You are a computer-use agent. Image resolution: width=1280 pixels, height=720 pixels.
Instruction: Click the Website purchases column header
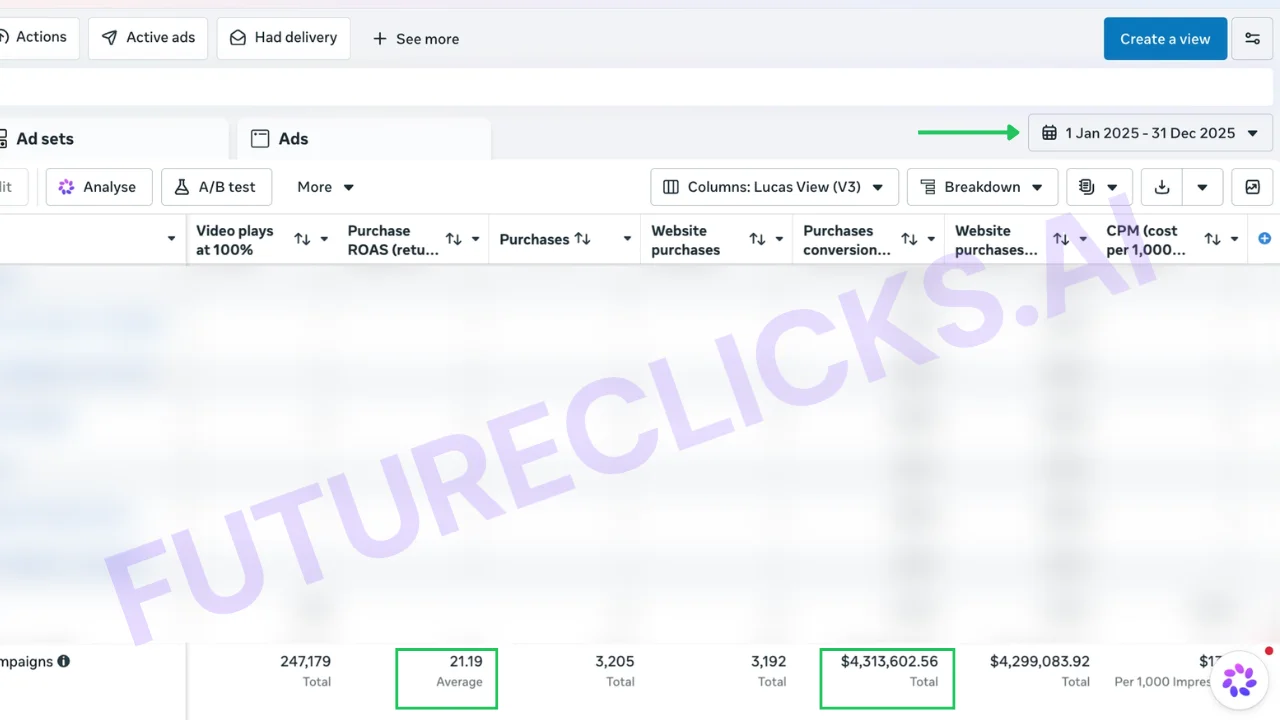click(x=686, y=240)
